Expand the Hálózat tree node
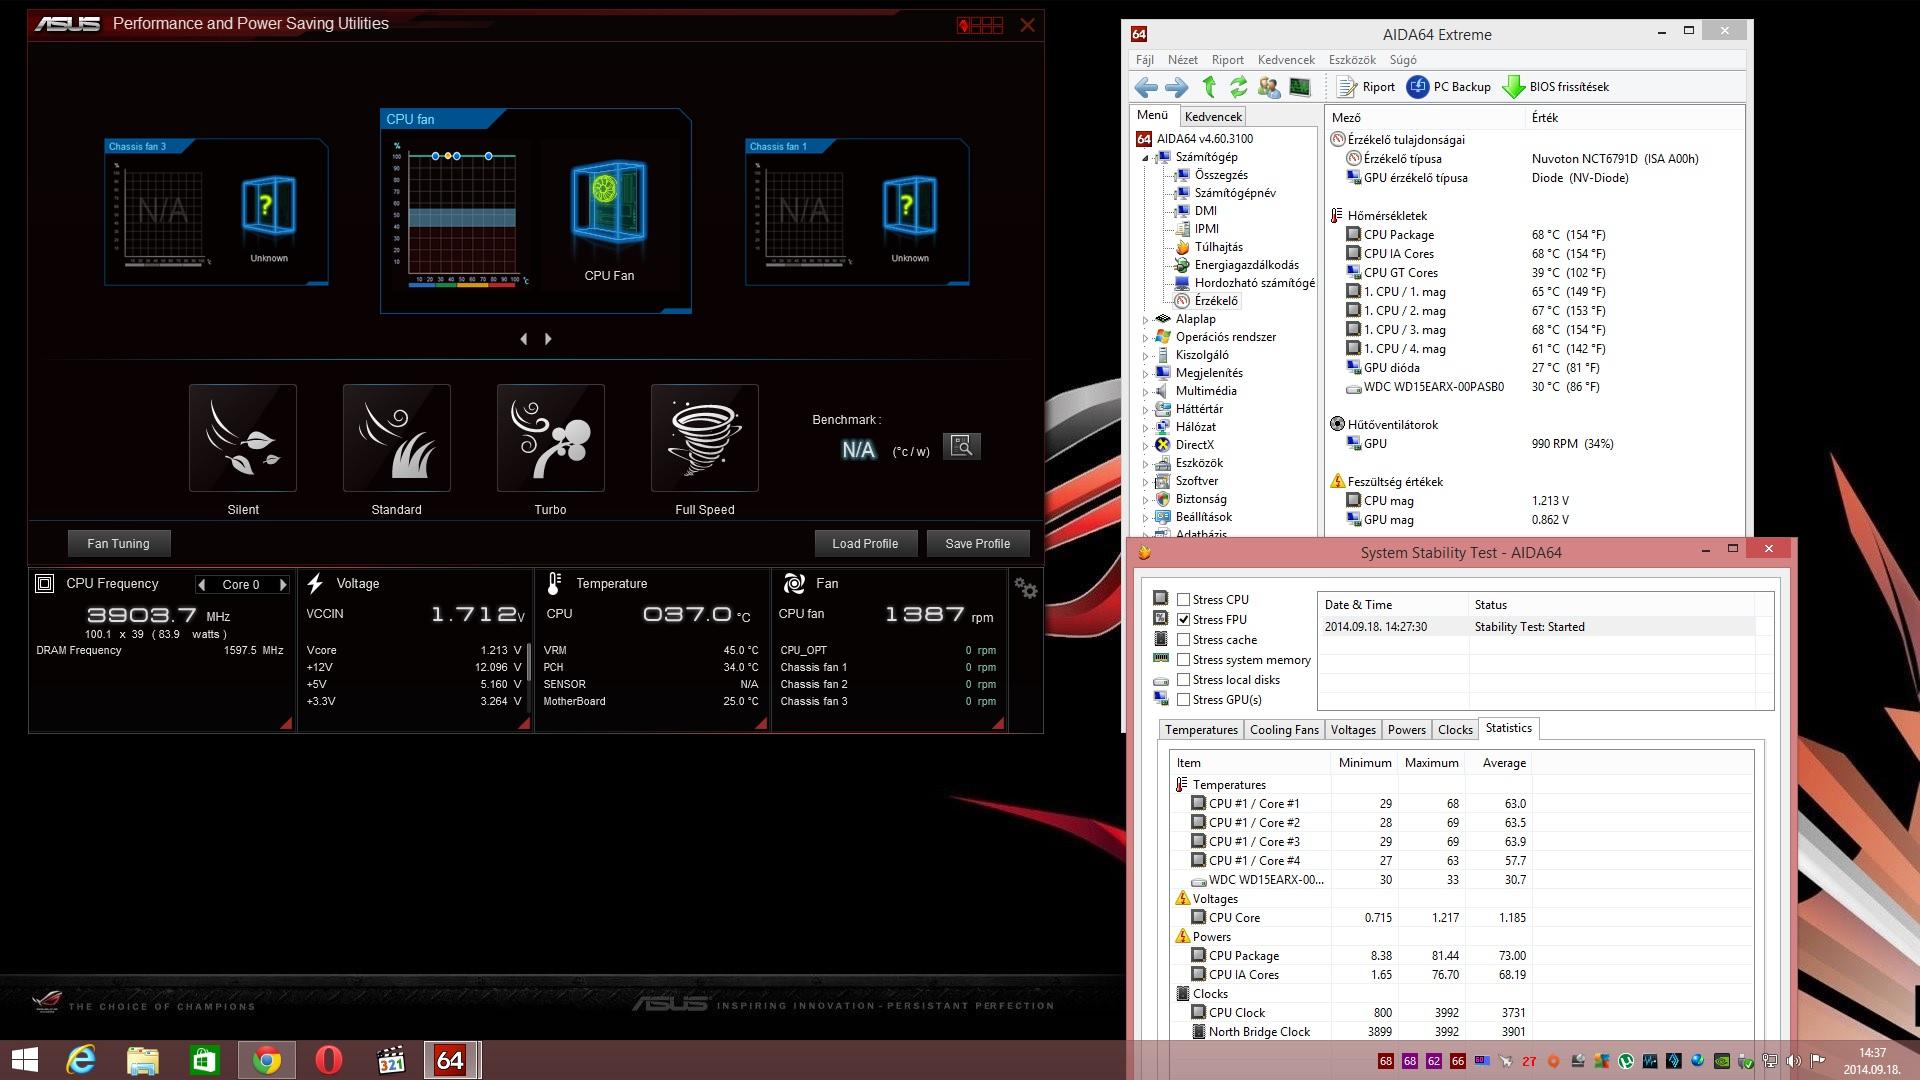1920x1080 pixels. coord(1146,428)
